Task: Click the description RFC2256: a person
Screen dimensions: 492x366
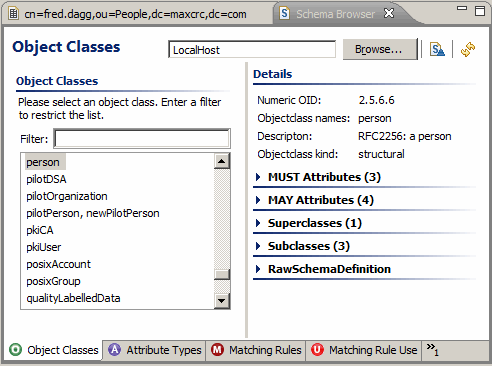Action: (x=405, y=136)
